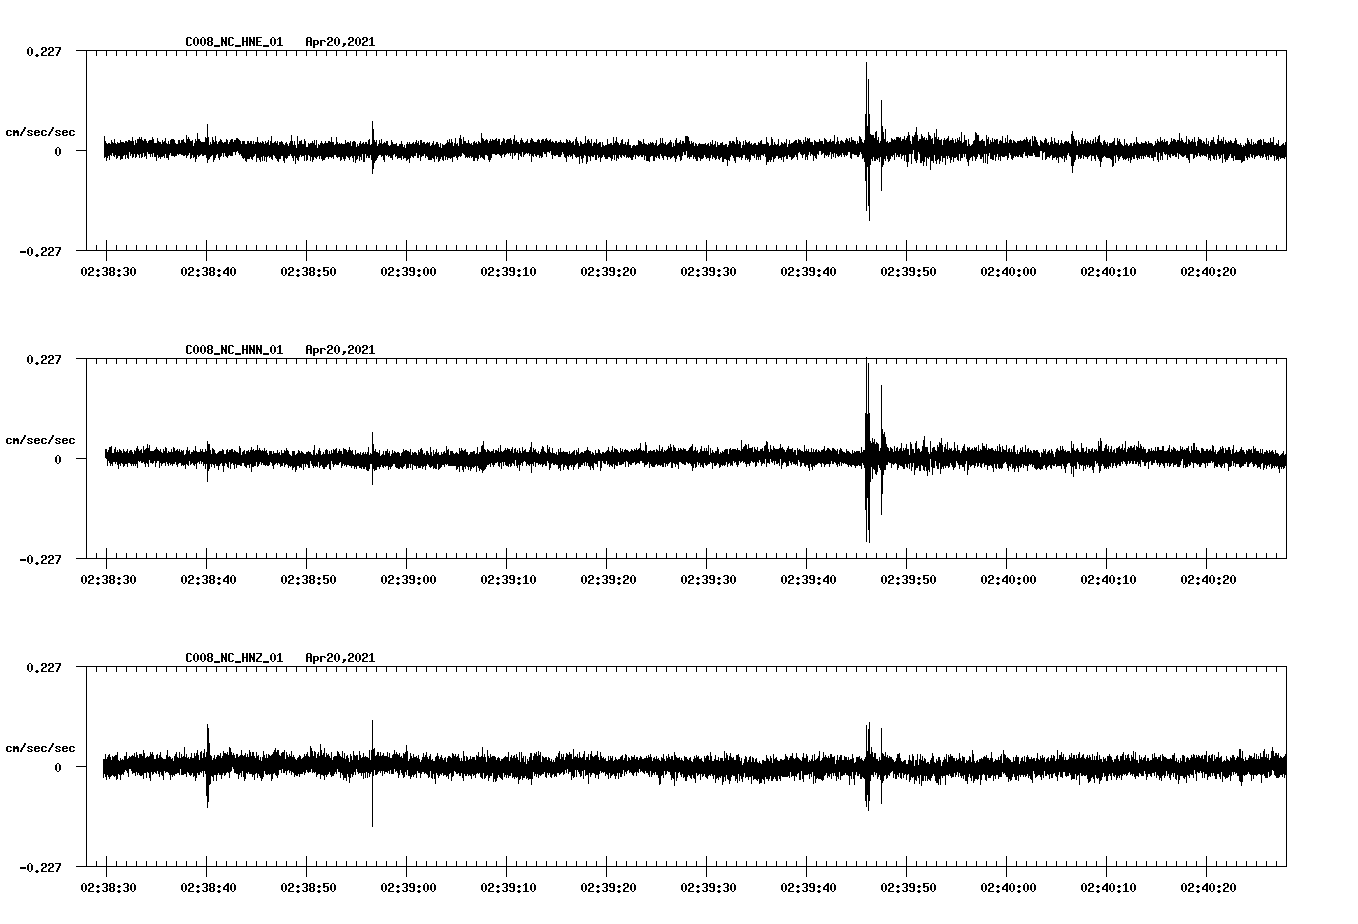Click the cm/sec/sec axis label on top plot
The height and width of the screenshot is (924, 1358).
point(42,132)
